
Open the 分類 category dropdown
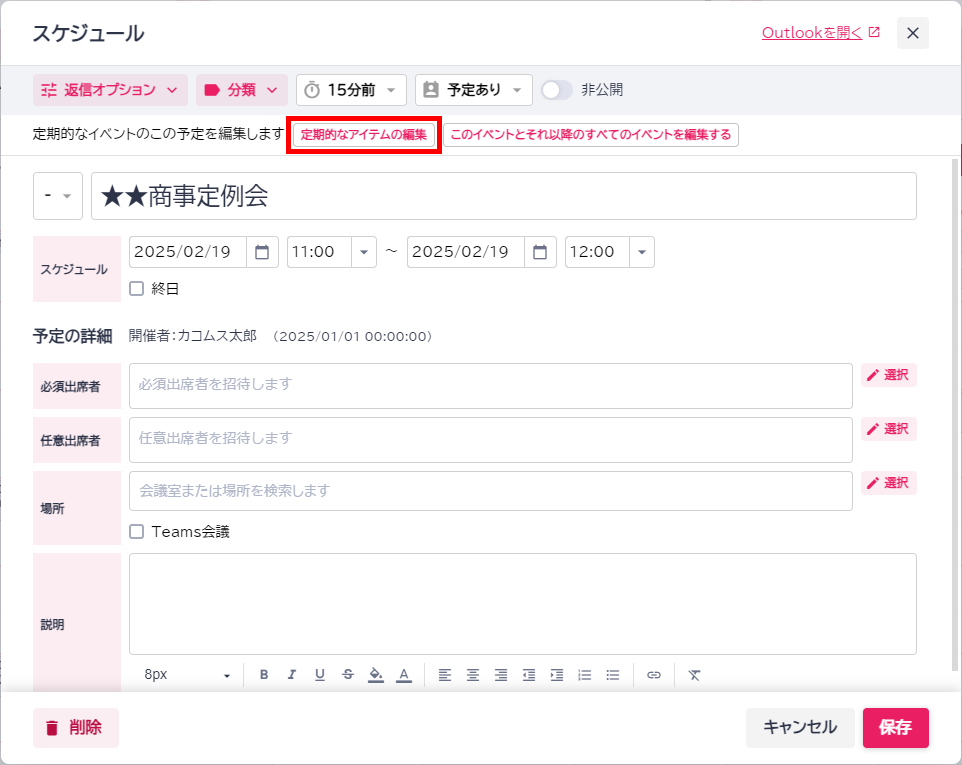click(242, 90)
